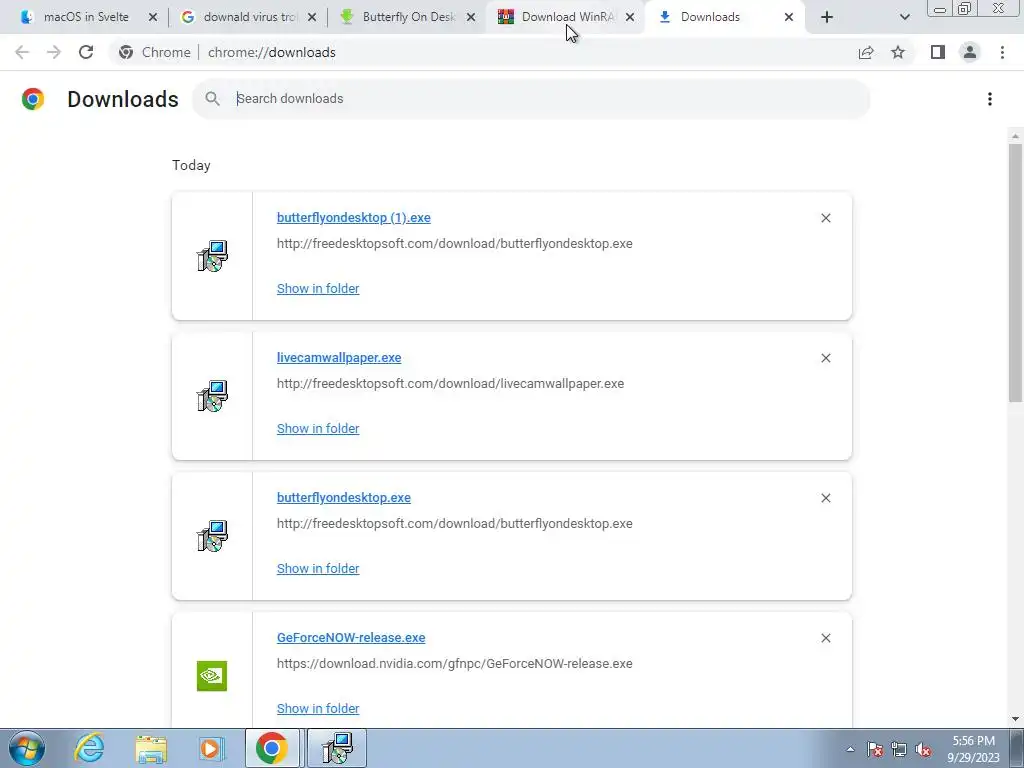Screen dimensions: 1024x768
Task: Click the browser forward arrow
Action: (54, 52)
